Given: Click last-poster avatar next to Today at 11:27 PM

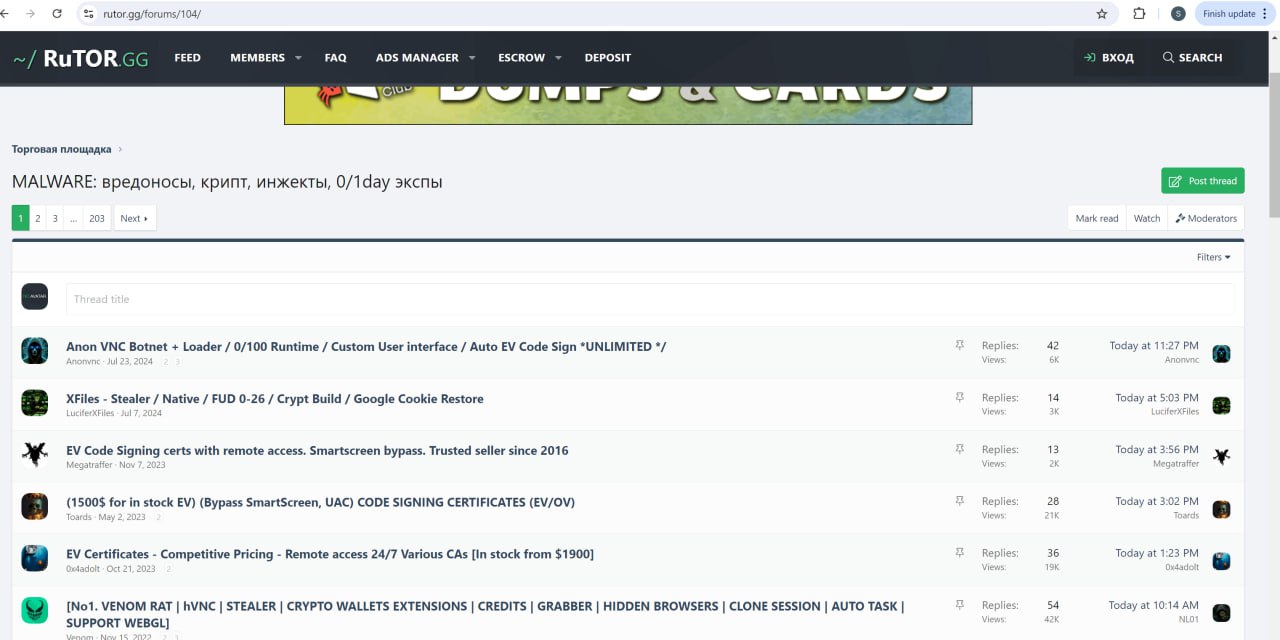Looking at the screenshot, I should pos(1221,354).
